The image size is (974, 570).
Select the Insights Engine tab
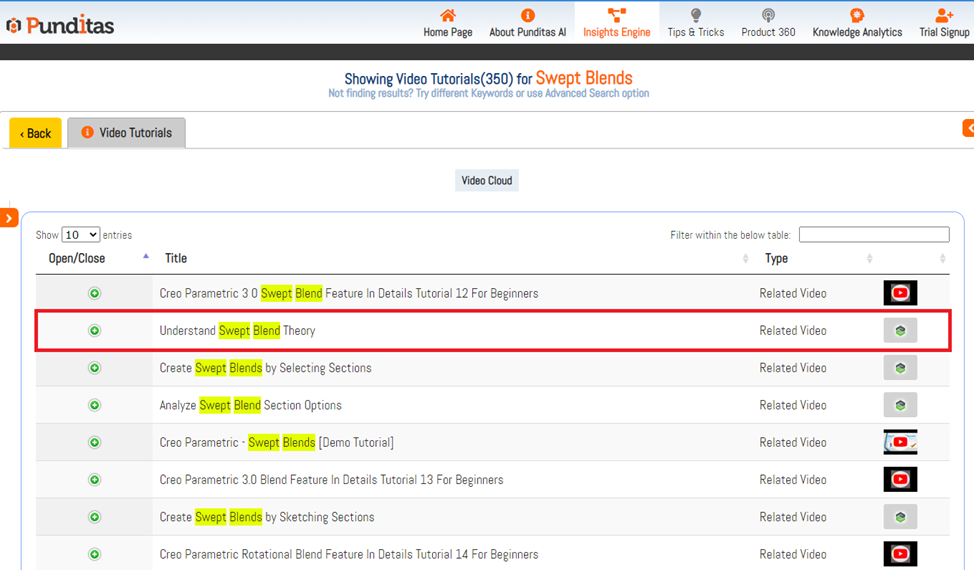pyautogui.click(x=616, y=22)
